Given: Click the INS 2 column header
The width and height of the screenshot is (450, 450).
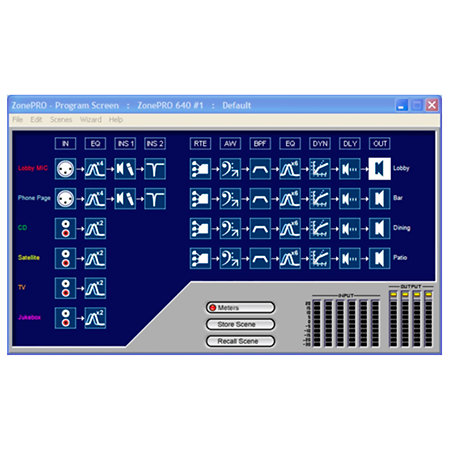Looking at the screenshot, I should (x=155, y=144).
